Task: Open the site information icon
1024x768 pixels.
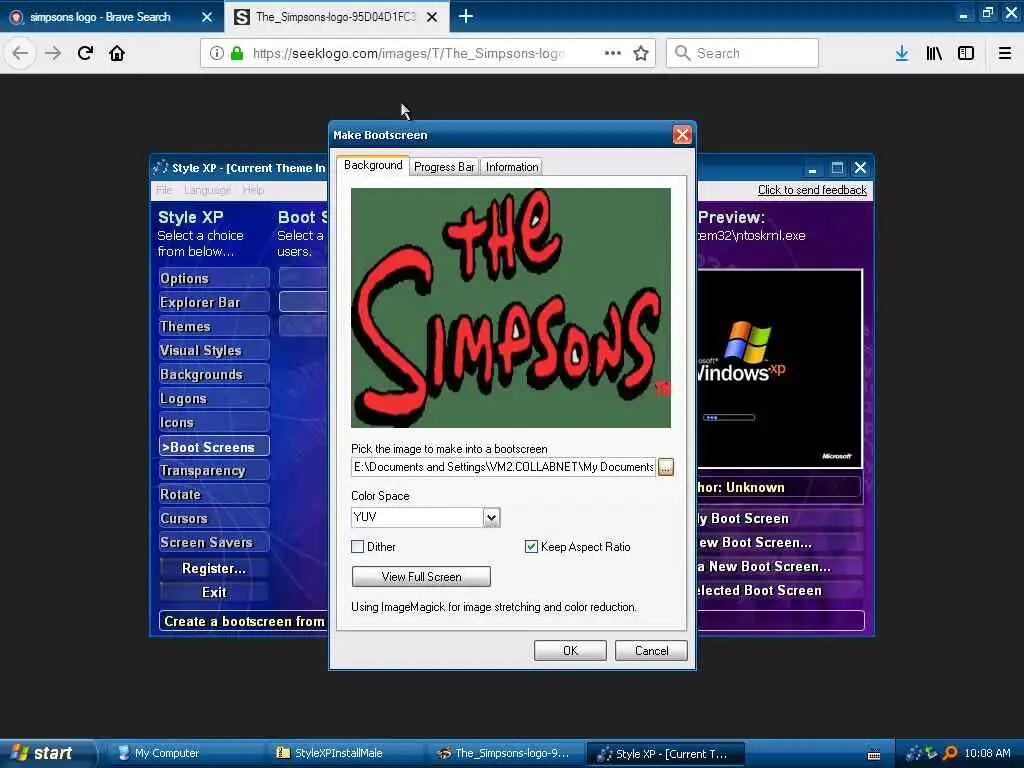Action: pyautogui.click(x=217, y=53)
